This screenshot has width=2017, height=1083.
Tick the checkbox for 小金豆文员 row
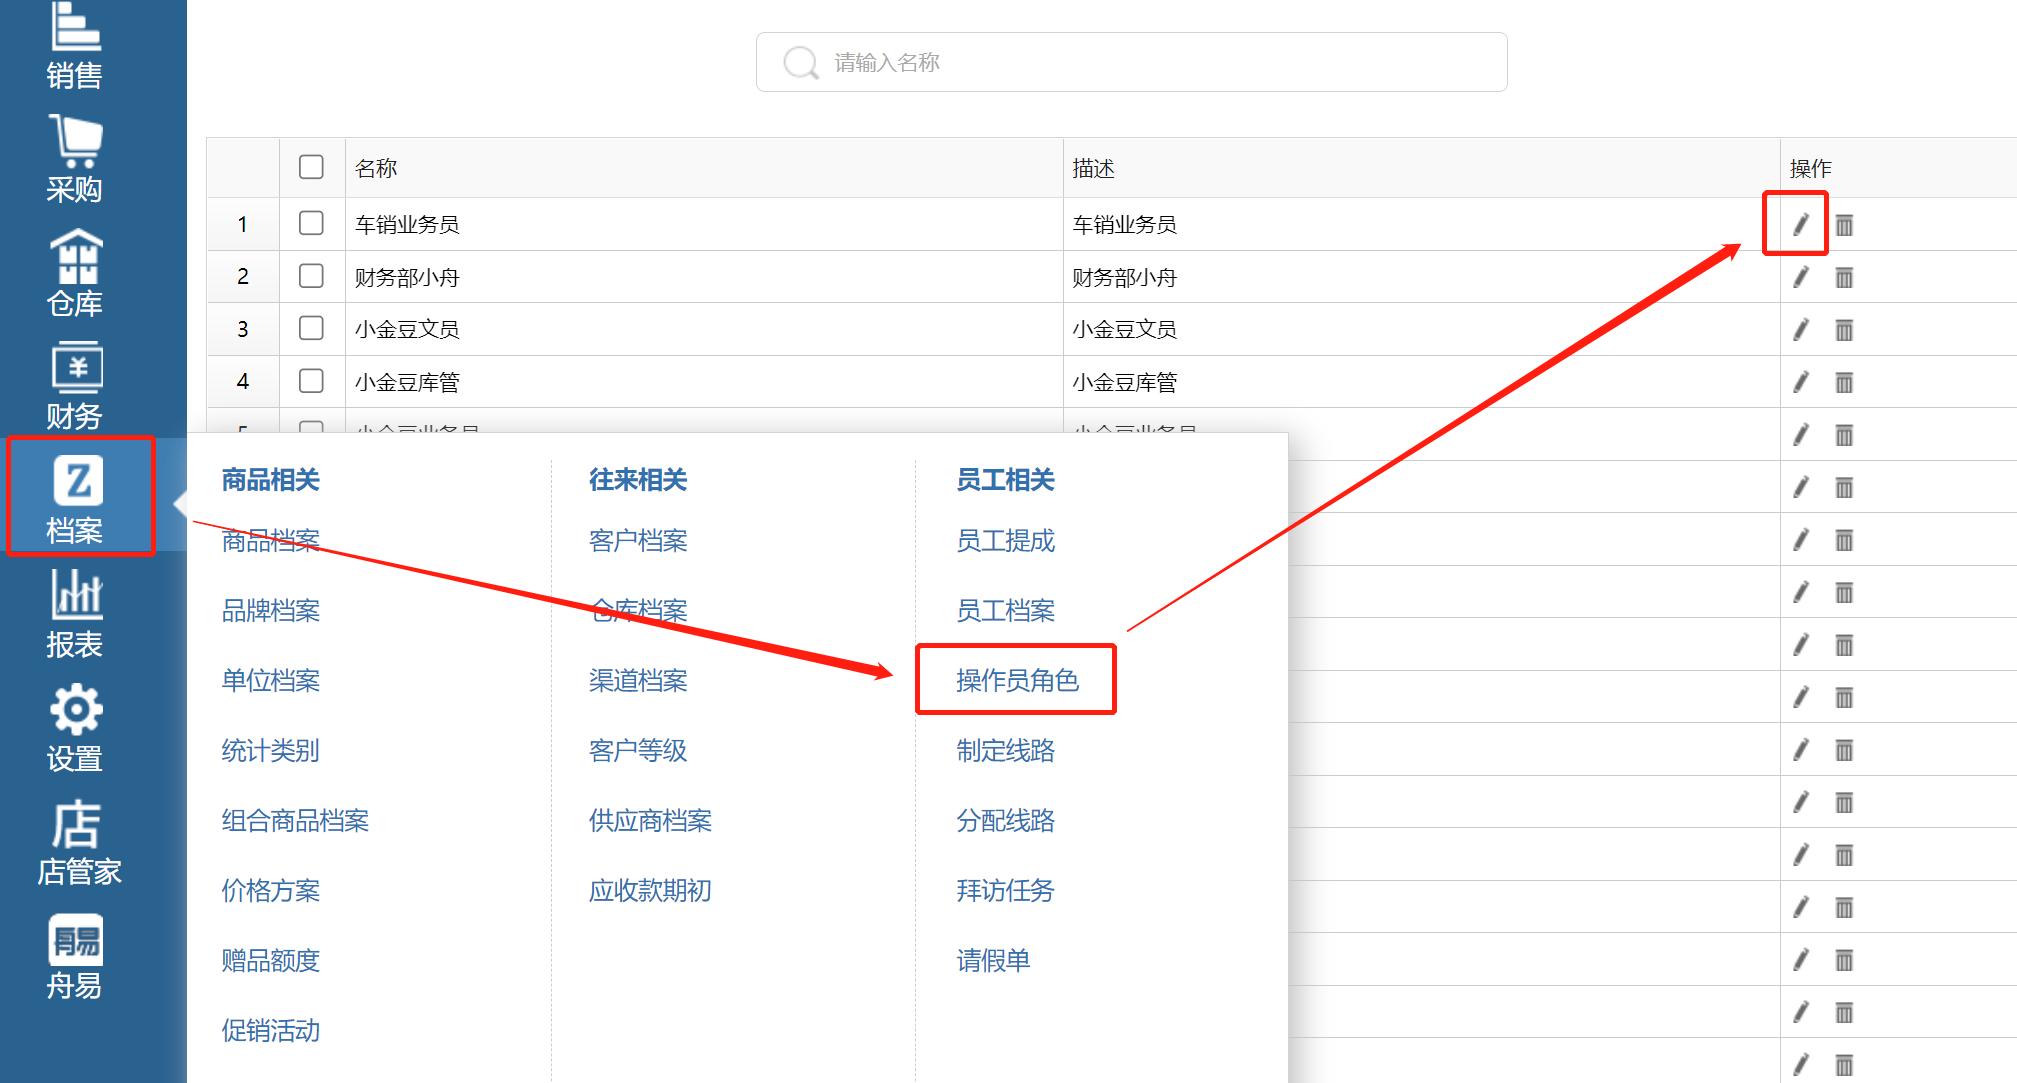pyautogui.click(x=311, y=328)
